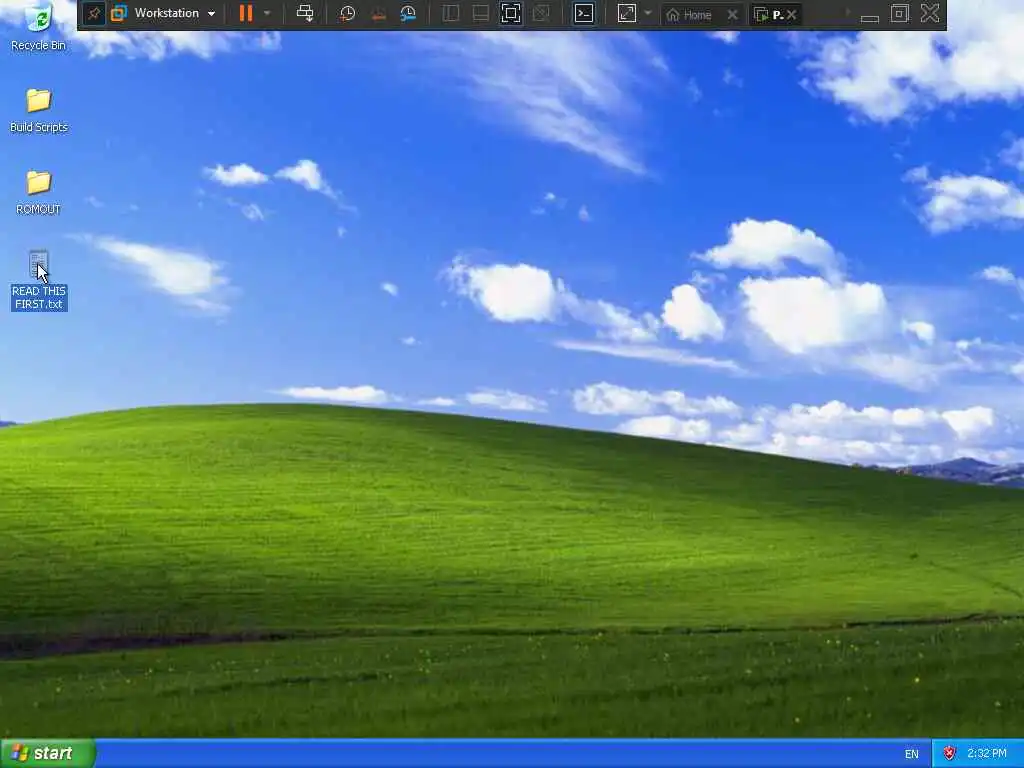Expand the Workstation menu dropdown arrow
The height and width of the screenshot is (768, 1024).
click(211, 14)
